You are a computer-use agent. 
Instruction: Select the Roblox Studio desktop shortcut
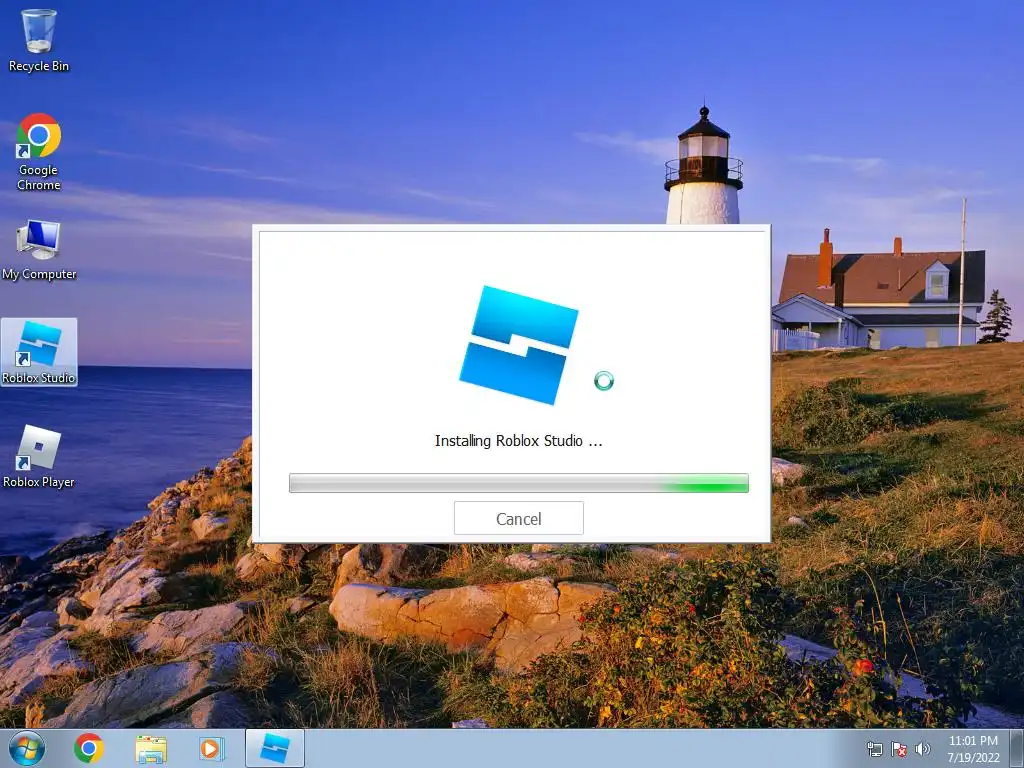pyautogui.click(x=39, y=353)
